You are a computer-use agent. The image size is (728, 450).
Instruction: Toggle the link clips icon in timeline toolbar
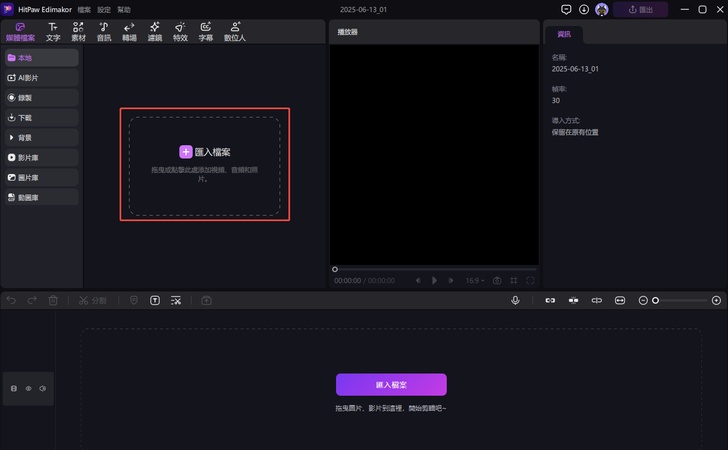[550, 300]
